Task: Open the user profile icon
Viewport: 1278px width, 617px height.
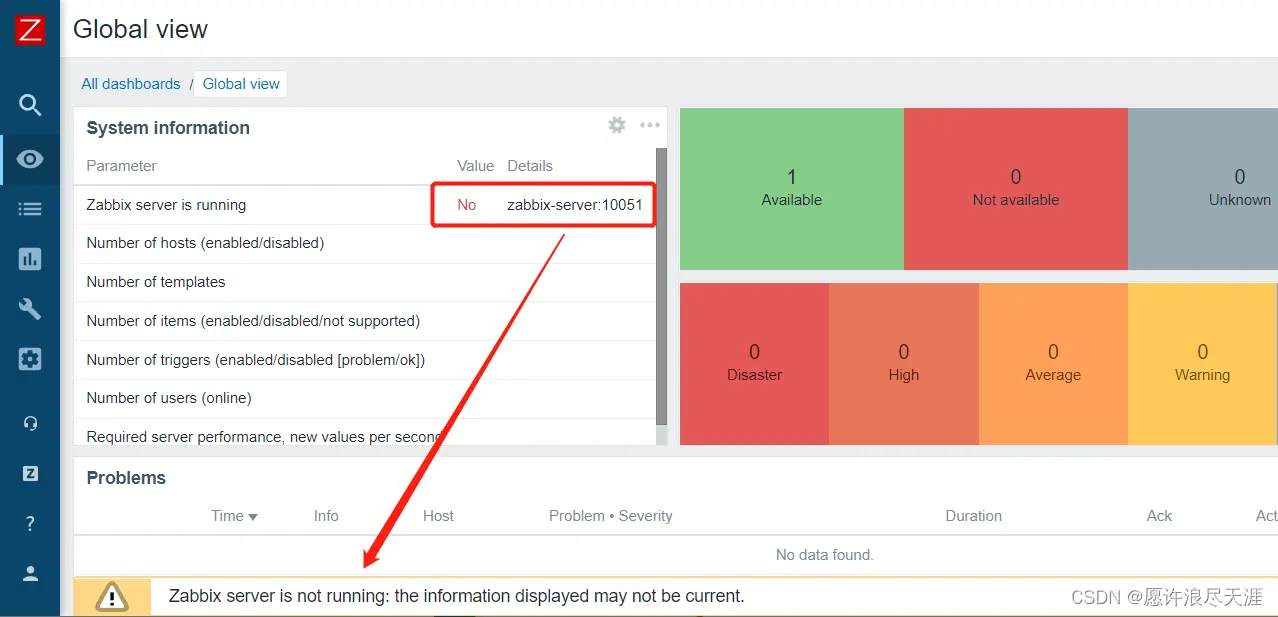Action: (30, 573)
